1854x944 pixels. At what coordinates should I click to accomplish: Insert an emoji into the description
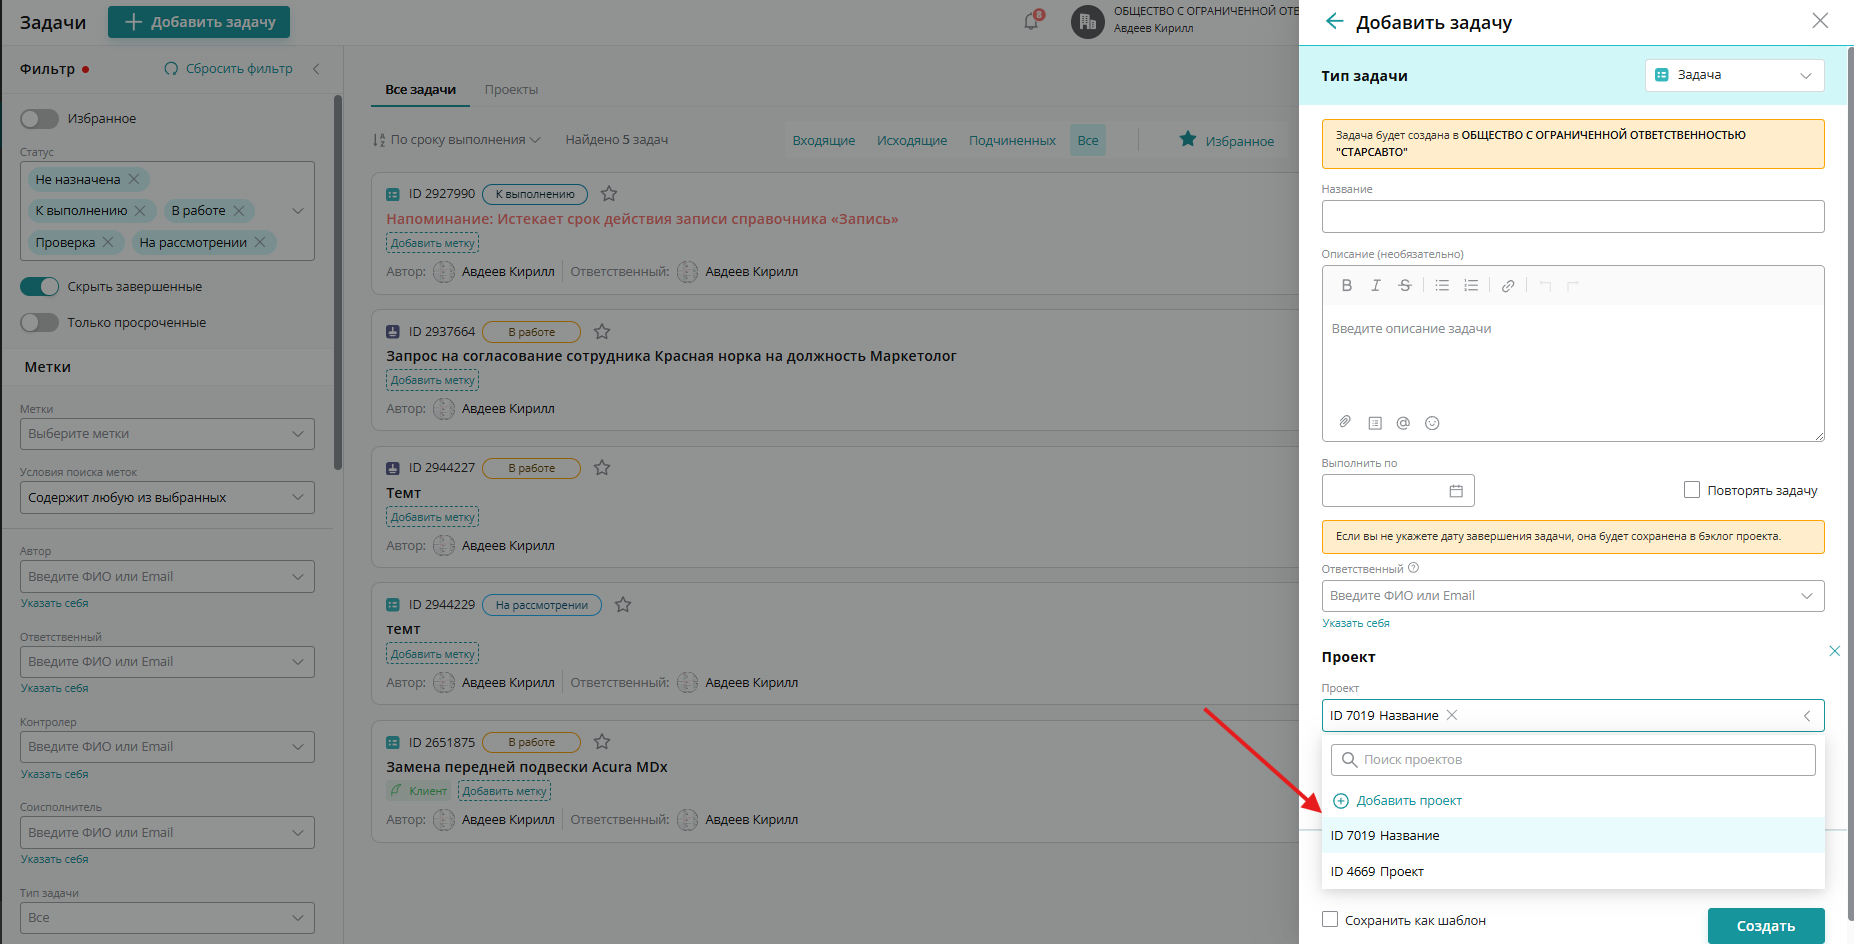(1432, 422)
